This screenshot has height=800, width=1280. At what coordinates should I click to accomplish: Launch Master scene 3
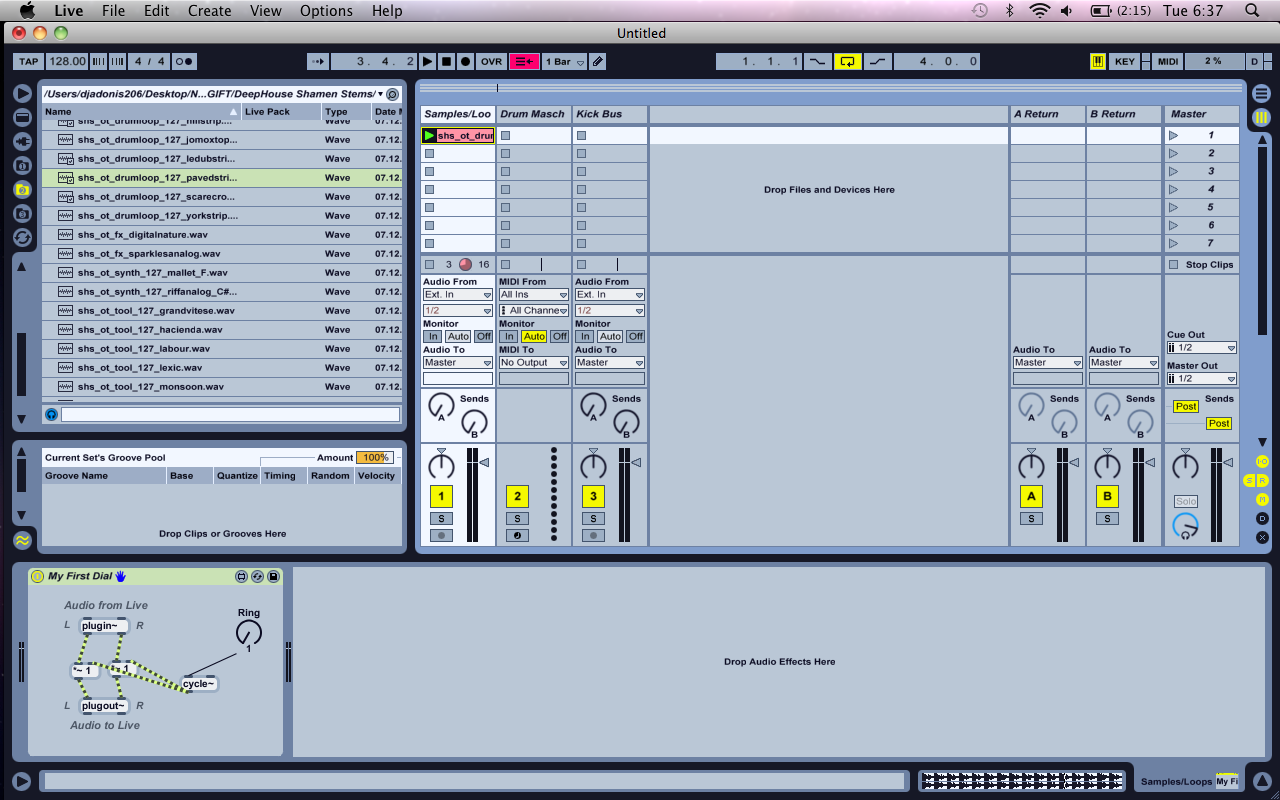(x=1174, y=171)
